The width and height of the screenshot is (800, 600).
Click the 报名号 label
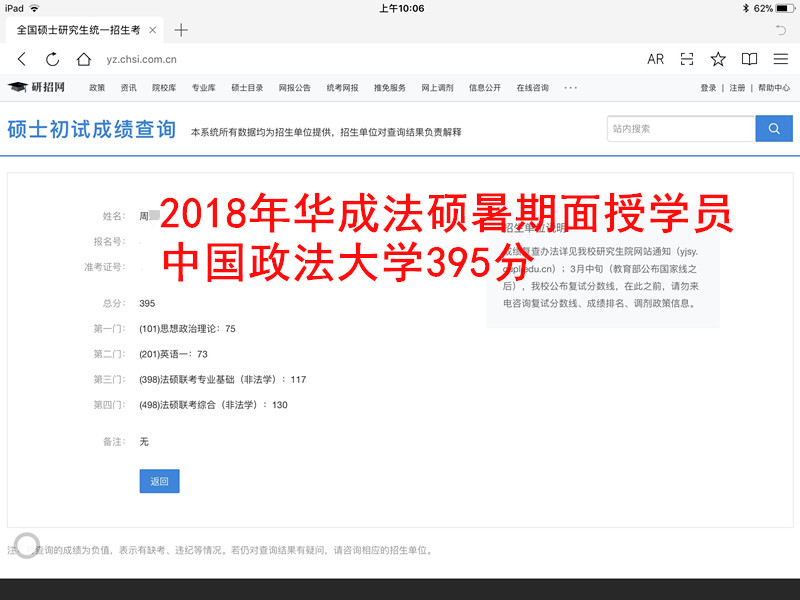pyautogui.click(x=109, y=241)
